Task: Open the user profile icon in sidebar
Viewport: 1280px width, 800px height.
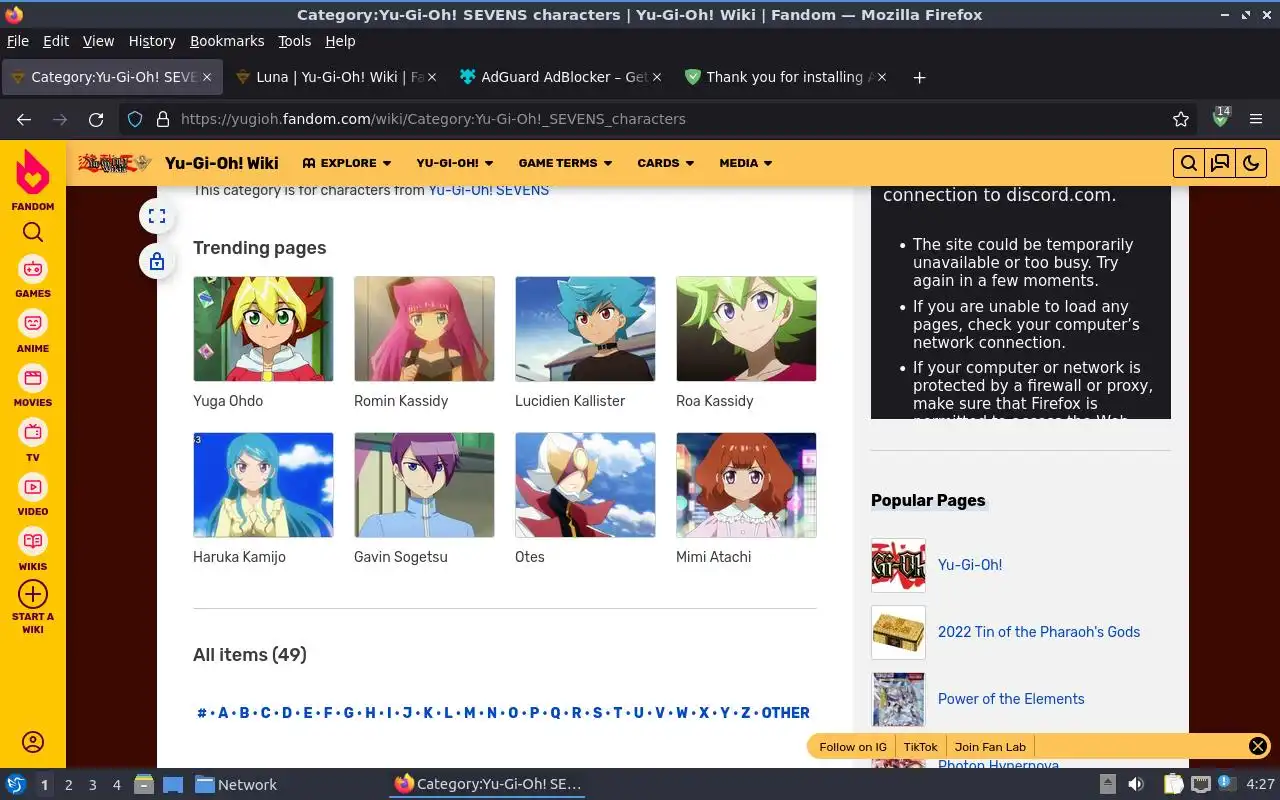Action: point(33,742)
